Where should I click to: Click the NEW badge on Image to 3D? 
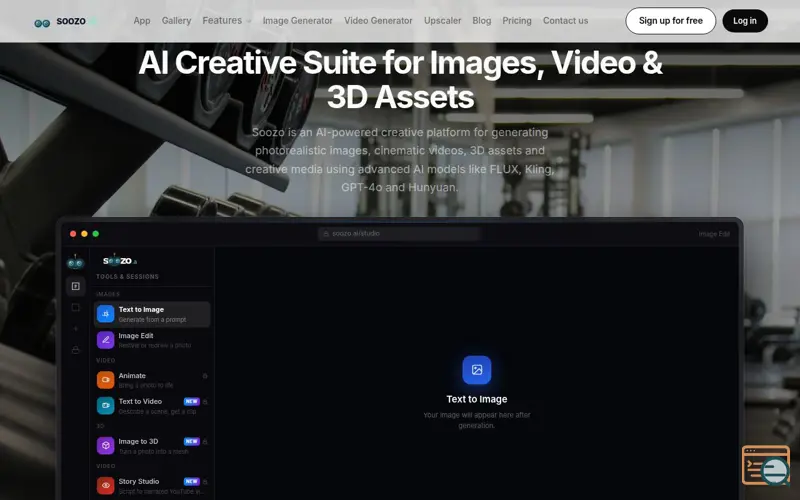click(192, 441)
